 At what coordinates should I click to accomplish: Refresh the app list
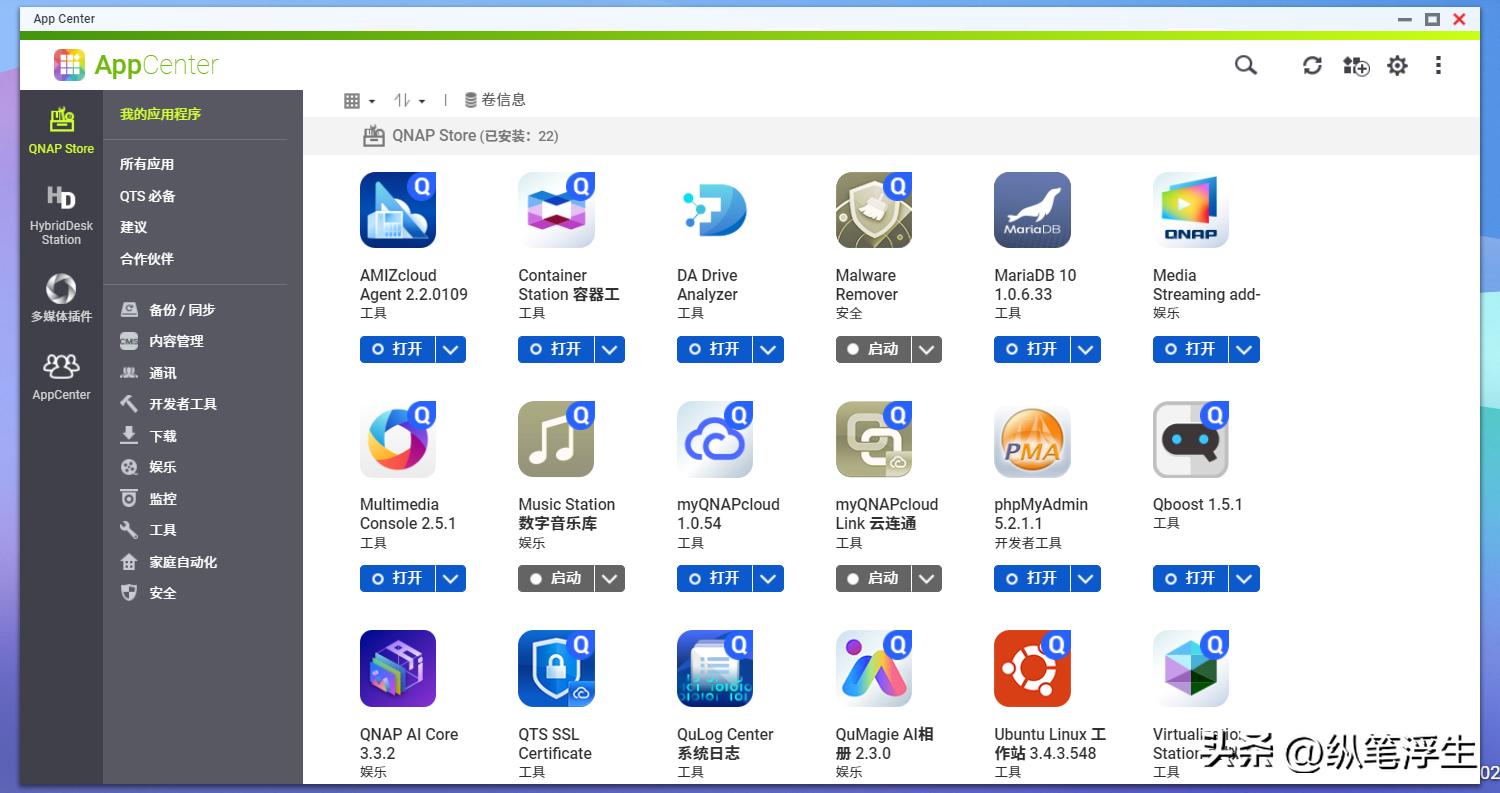click(1312, 65)
